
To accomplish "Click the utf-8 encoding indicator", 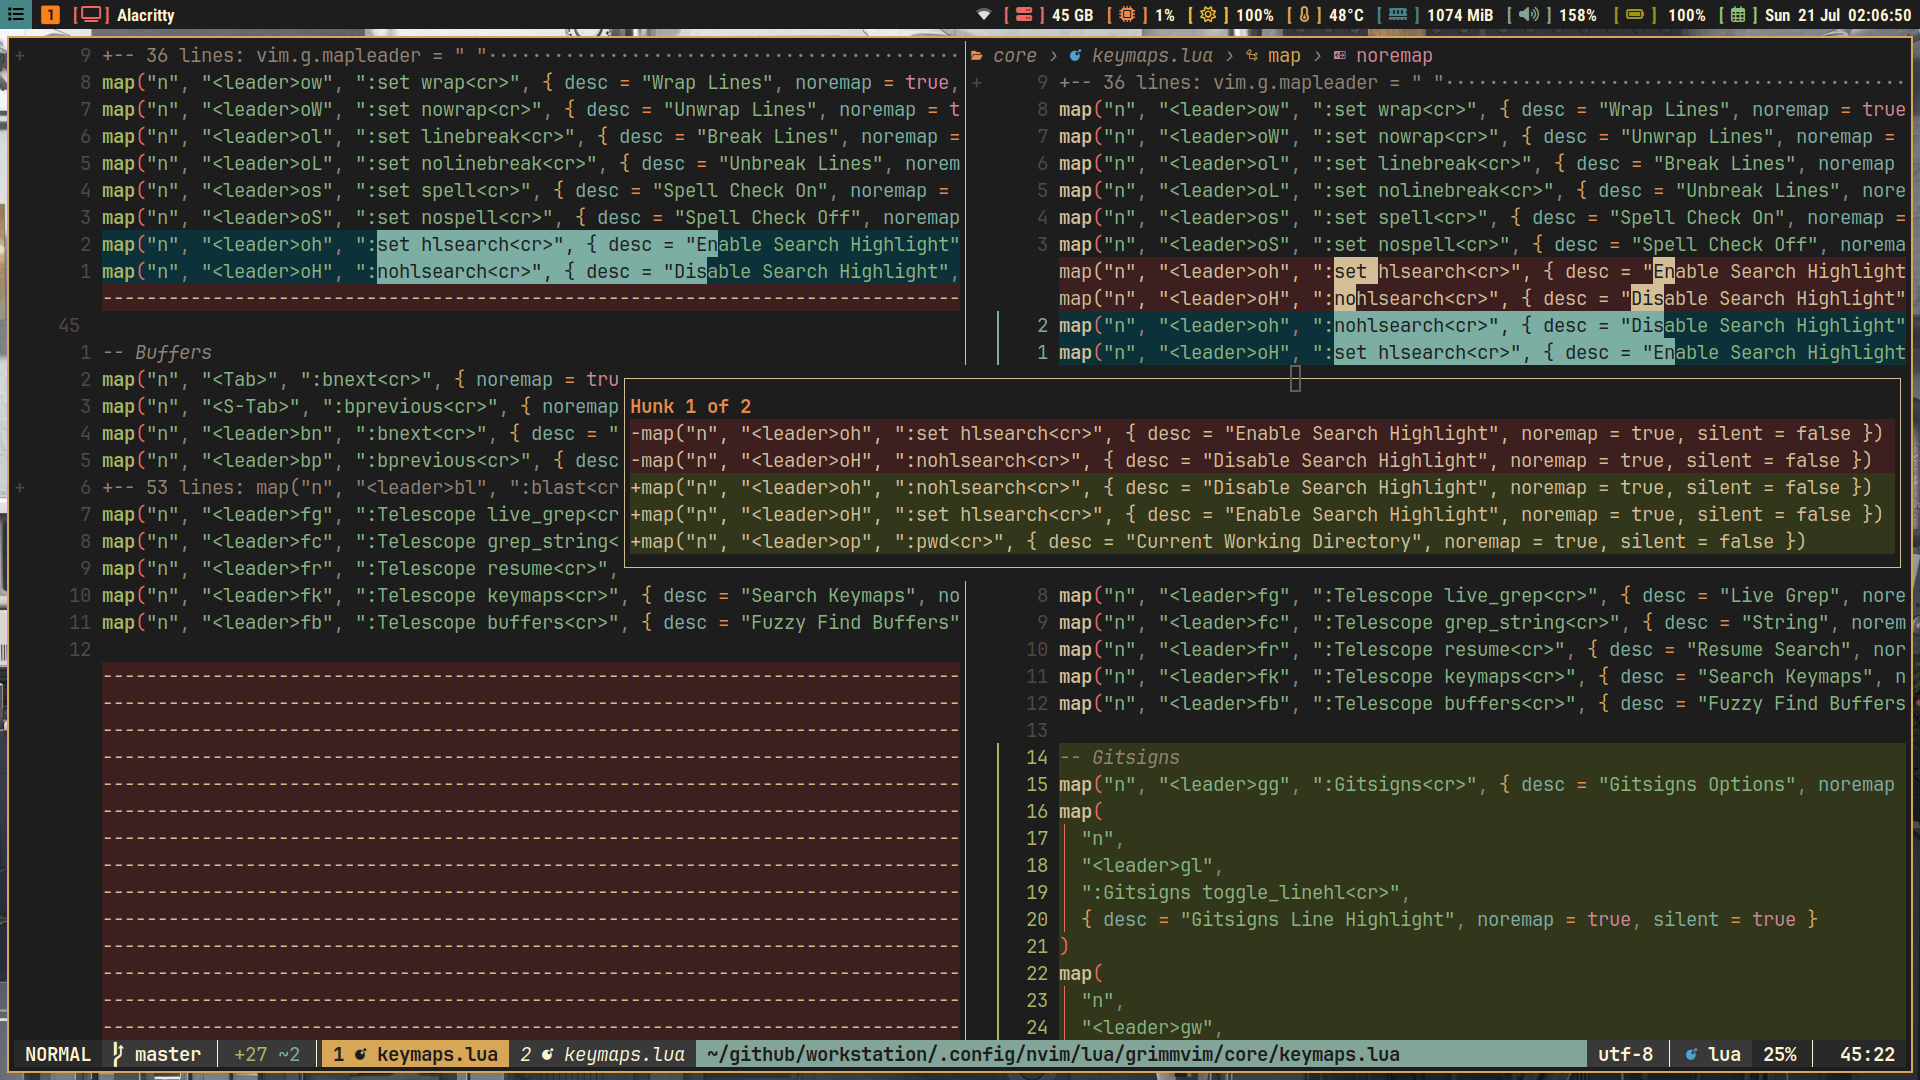I will click(x=1625, y=1054).
